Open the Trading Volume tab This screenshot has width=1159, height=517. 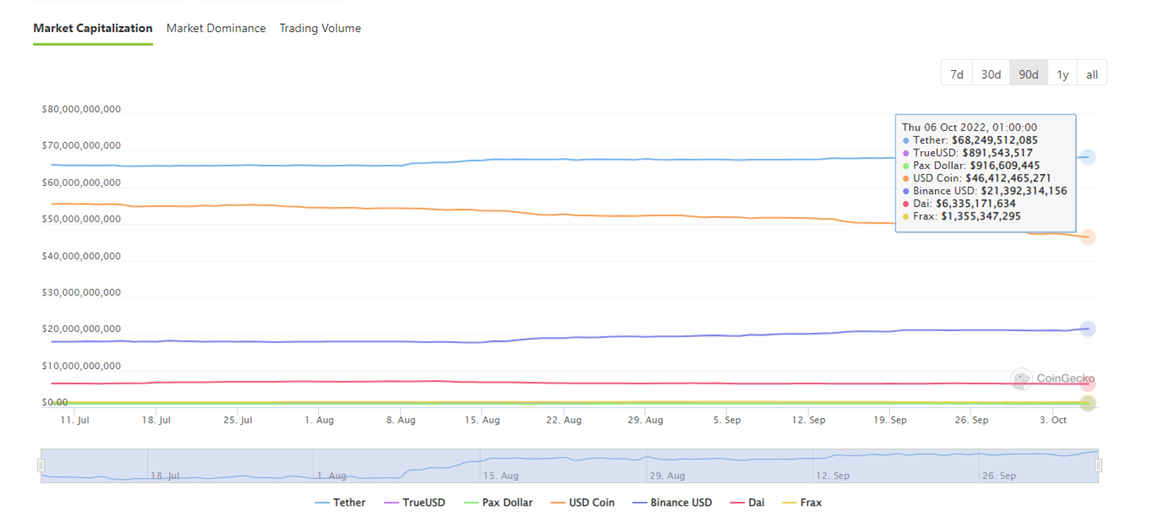pyautogui.click(x=320, y=28)
